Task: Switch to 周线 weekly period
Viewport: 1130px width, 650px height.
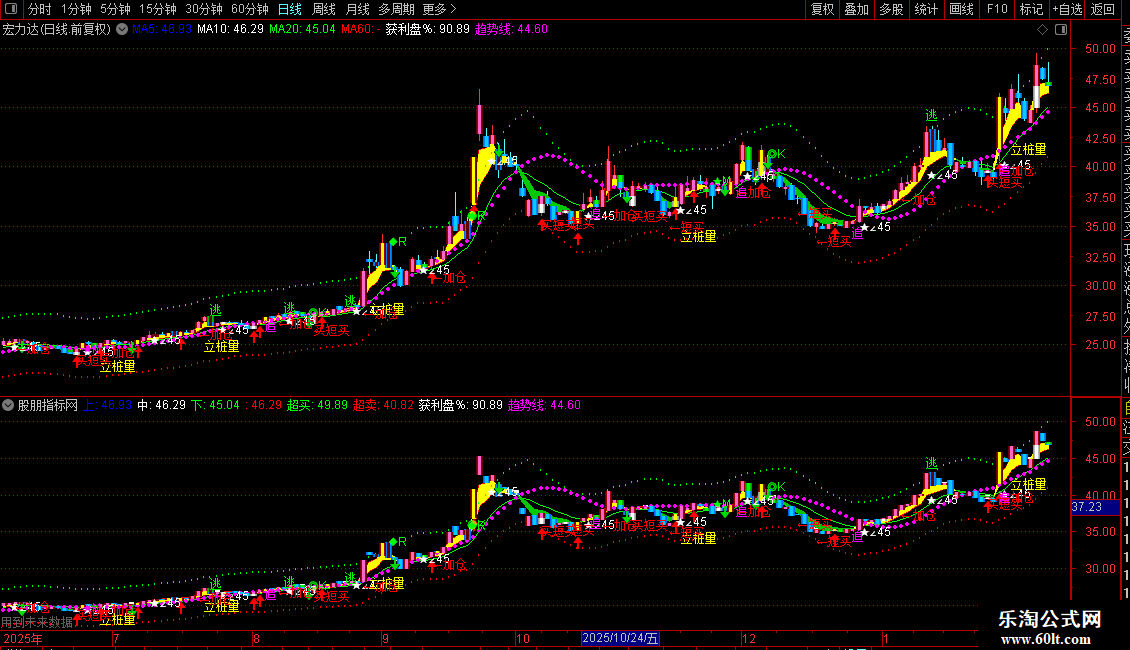Action: (324, 9)
